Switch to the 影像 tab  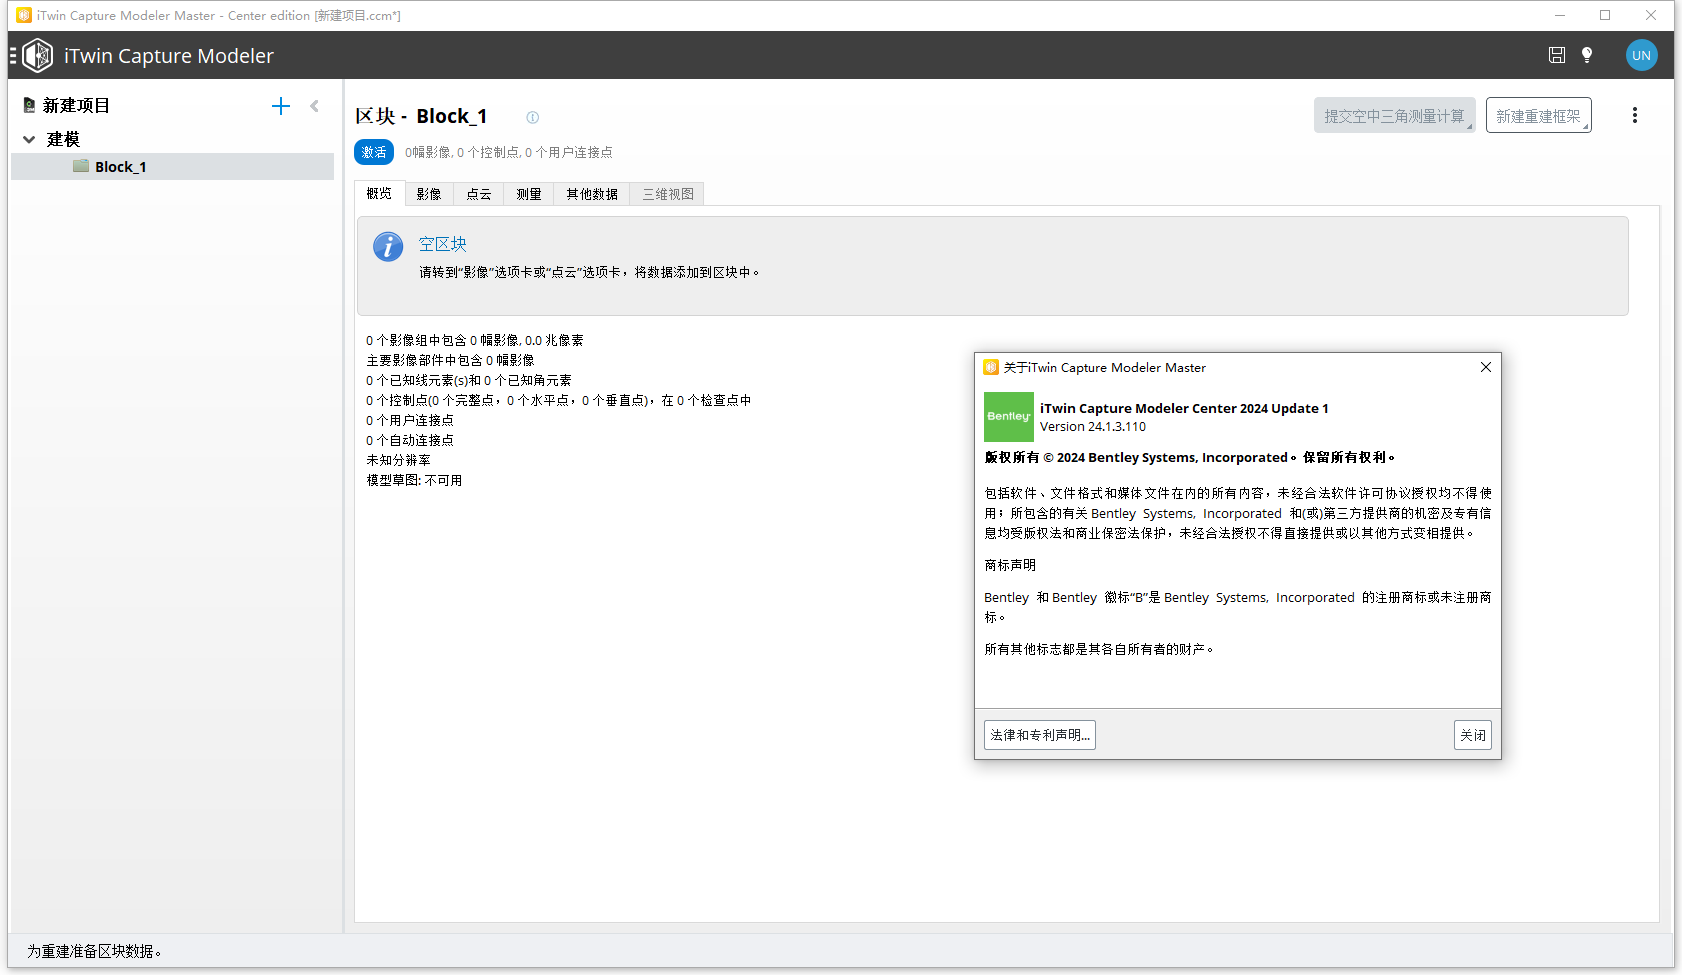[x=429, y=194]
